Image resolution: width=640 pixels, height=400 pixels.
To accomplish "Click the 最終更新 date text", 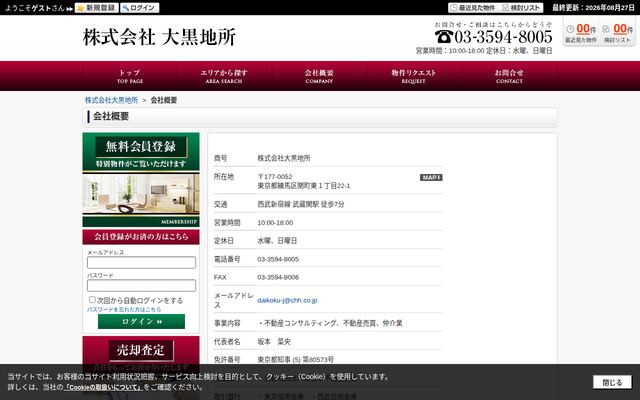I will tap(593, 8).
